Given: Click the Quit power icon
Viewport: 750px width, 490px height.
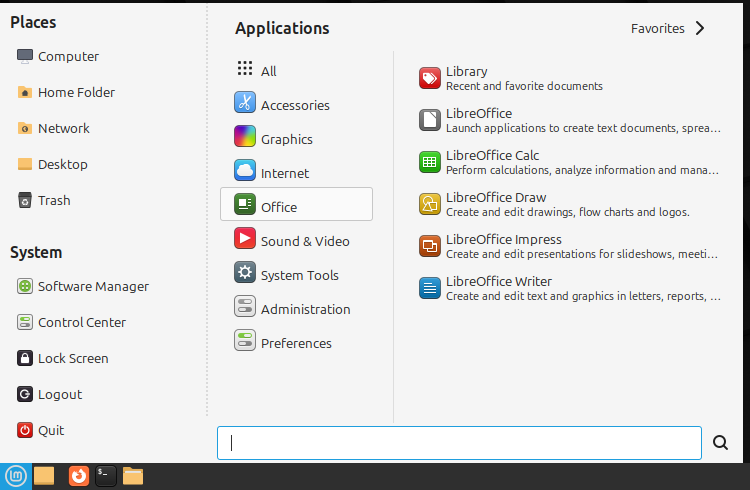Looking at the screenshot, I should 25,430.
